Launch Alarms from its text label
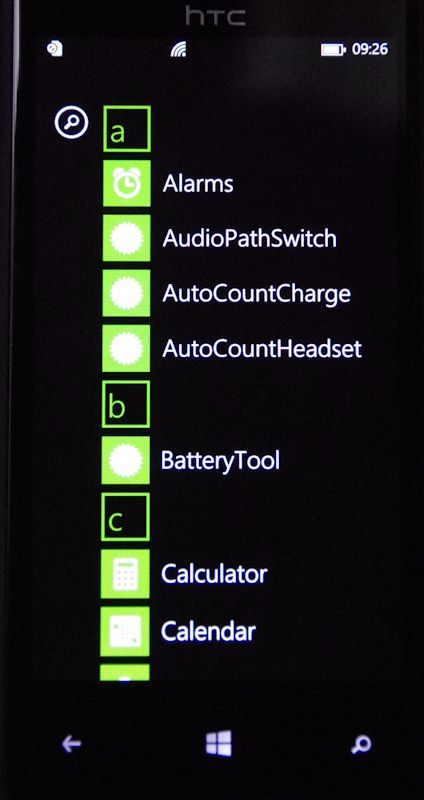The height and width of the screenshot is (800, 424). pos(198,184)
